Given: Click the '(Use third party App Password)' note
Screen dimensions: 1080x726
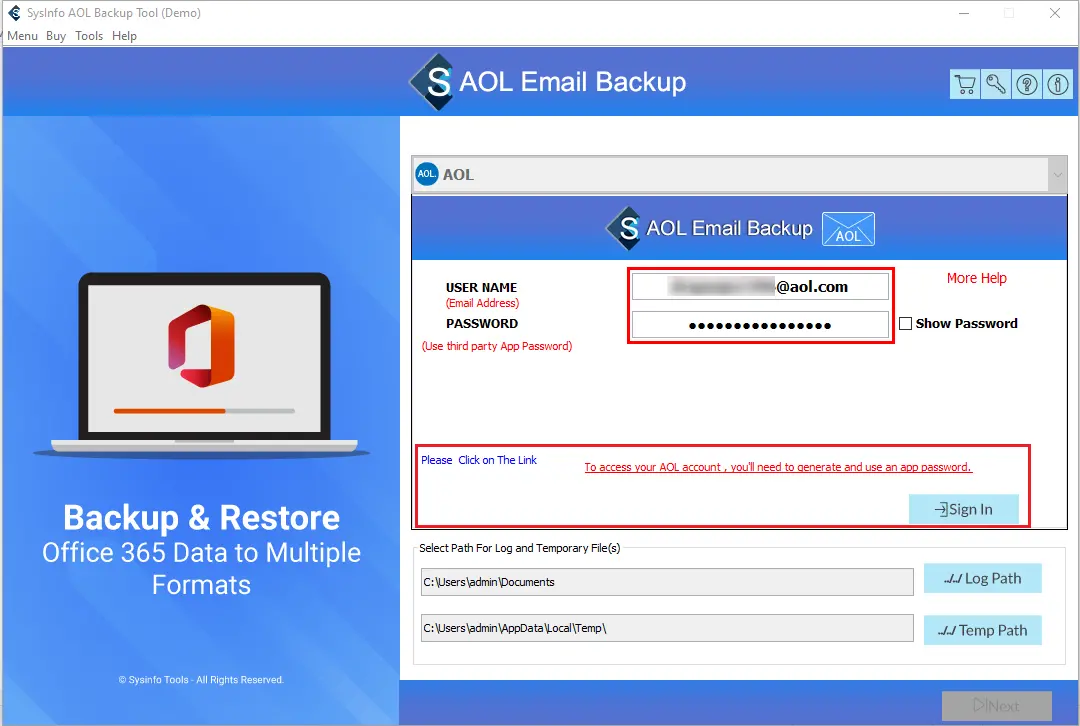Looking at the screenshot, I should 497,346.
